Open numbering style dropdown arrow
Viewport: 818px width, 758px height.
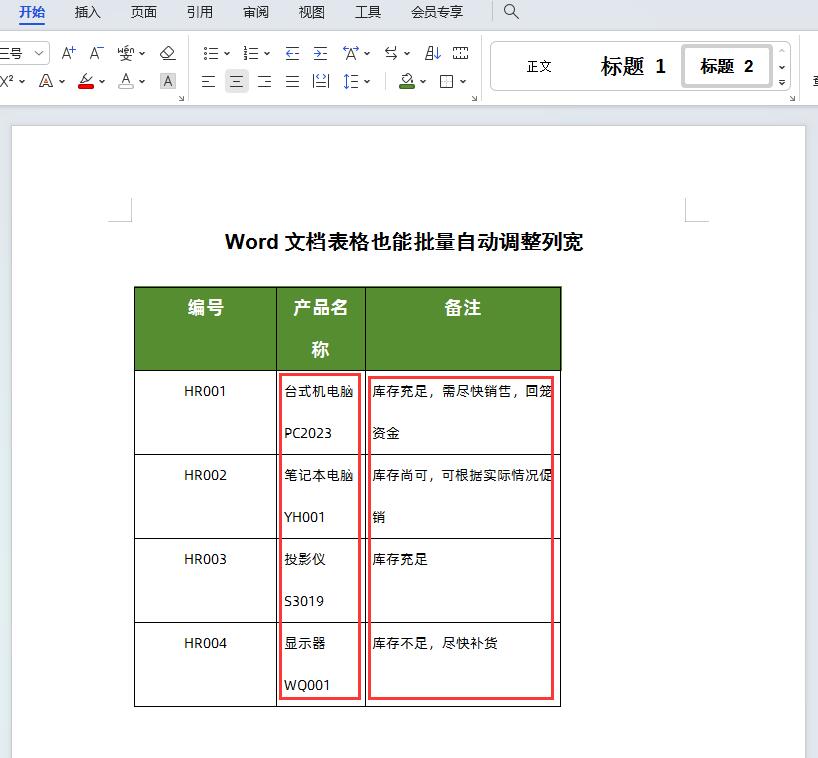click(x=267, y=53)
